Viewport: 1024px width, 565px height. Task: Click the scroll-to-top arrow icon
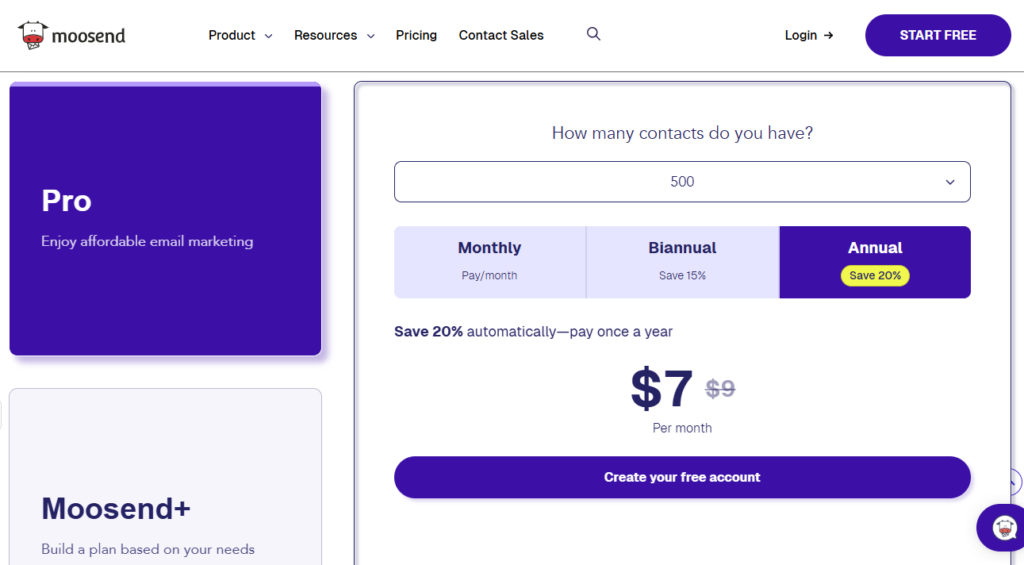click(x=1014, y=482)
